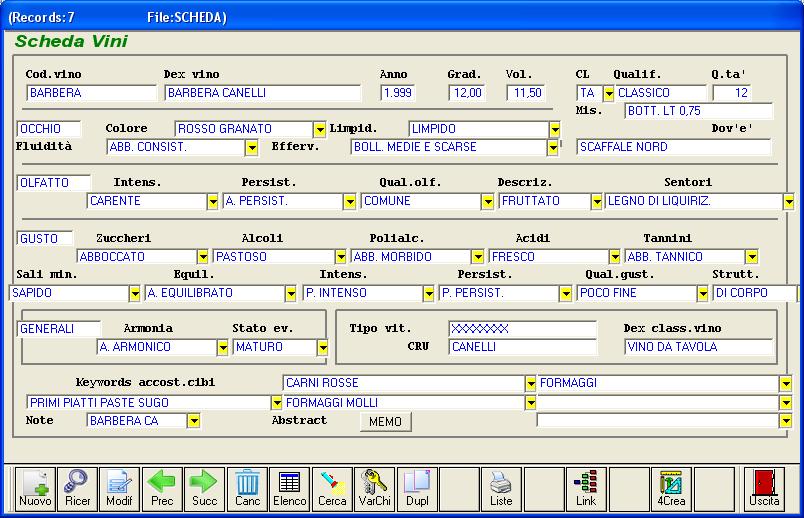804x518 pixels.
Task: Open the Qual.gust. POCO FINE dropdown
Action: [702, 293]
